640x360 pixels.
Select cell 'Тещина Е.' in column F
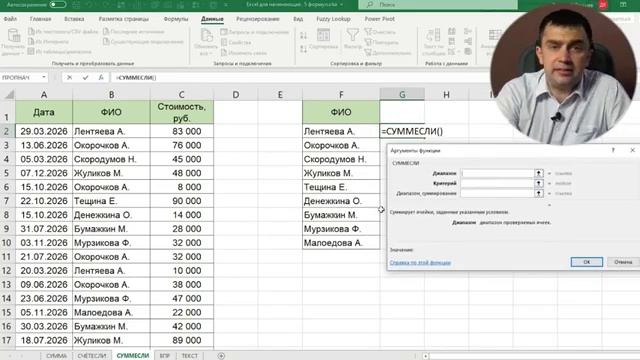pyautogui.click(x=341, y=187)
